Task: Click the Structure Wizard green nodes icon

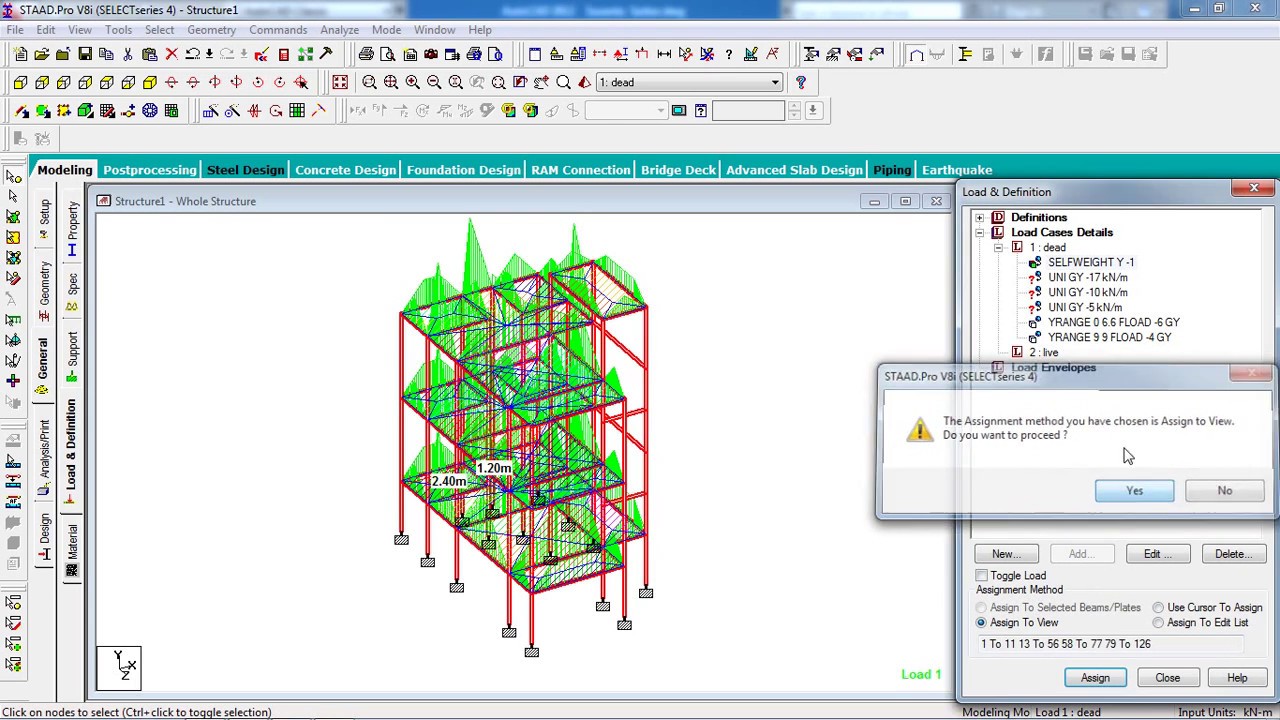Action: 305,54
